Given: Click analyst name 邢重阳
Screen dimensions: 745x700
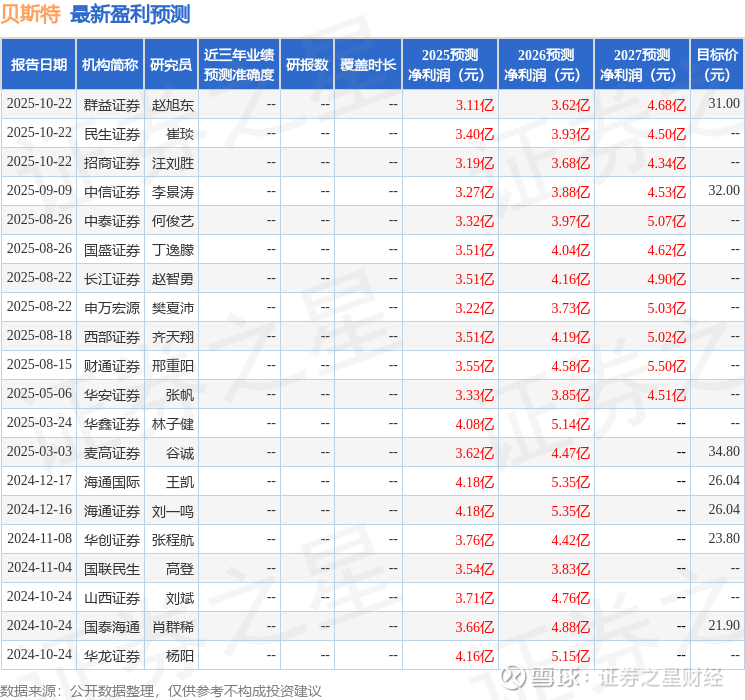Looking at the screenshot, I should click(x=173, y=366).
